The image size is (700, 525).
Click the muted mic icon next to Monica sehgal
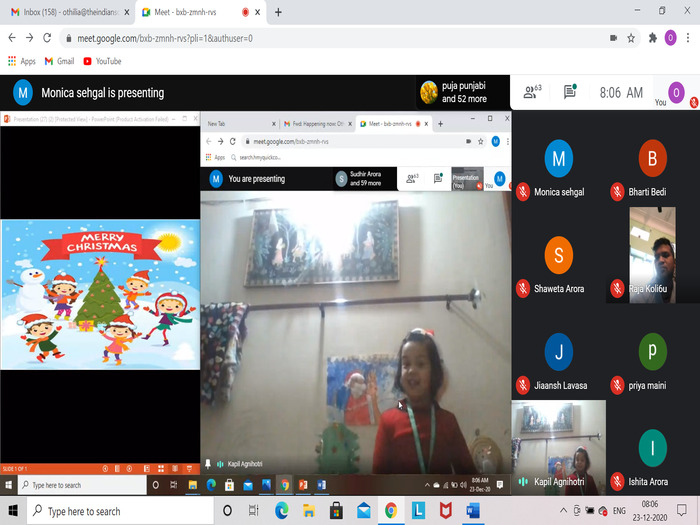[522, 192]
